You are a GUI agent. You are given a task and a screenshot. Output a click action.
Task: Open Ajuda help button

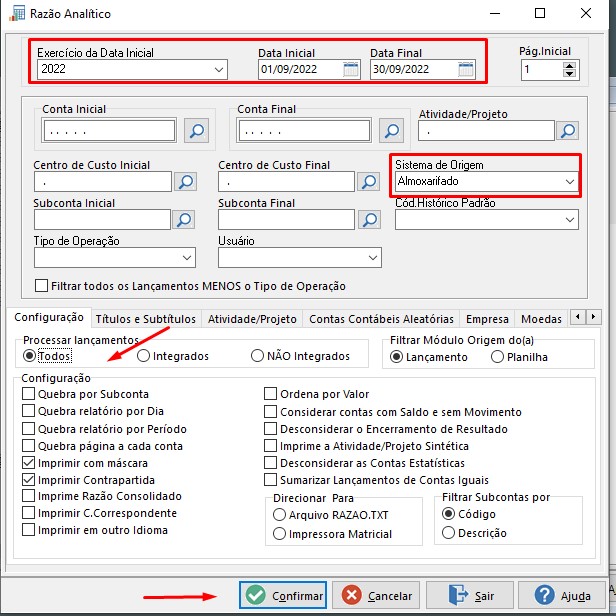coord(562,595)
